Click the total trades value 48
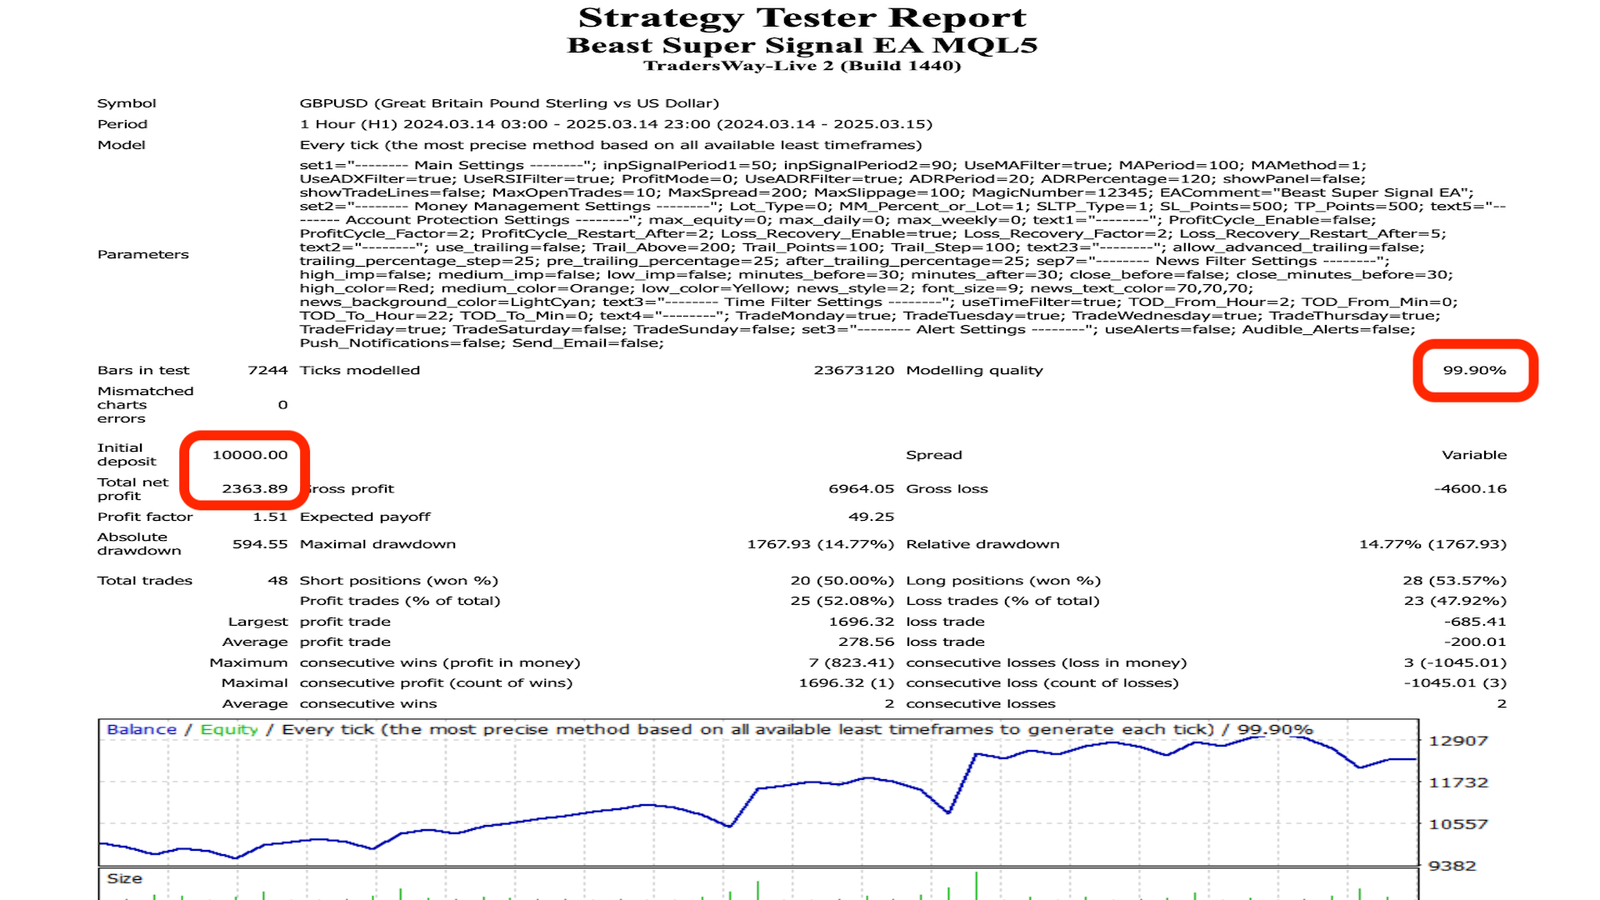Screen dimensions: 1600x900 coord(278,580)
